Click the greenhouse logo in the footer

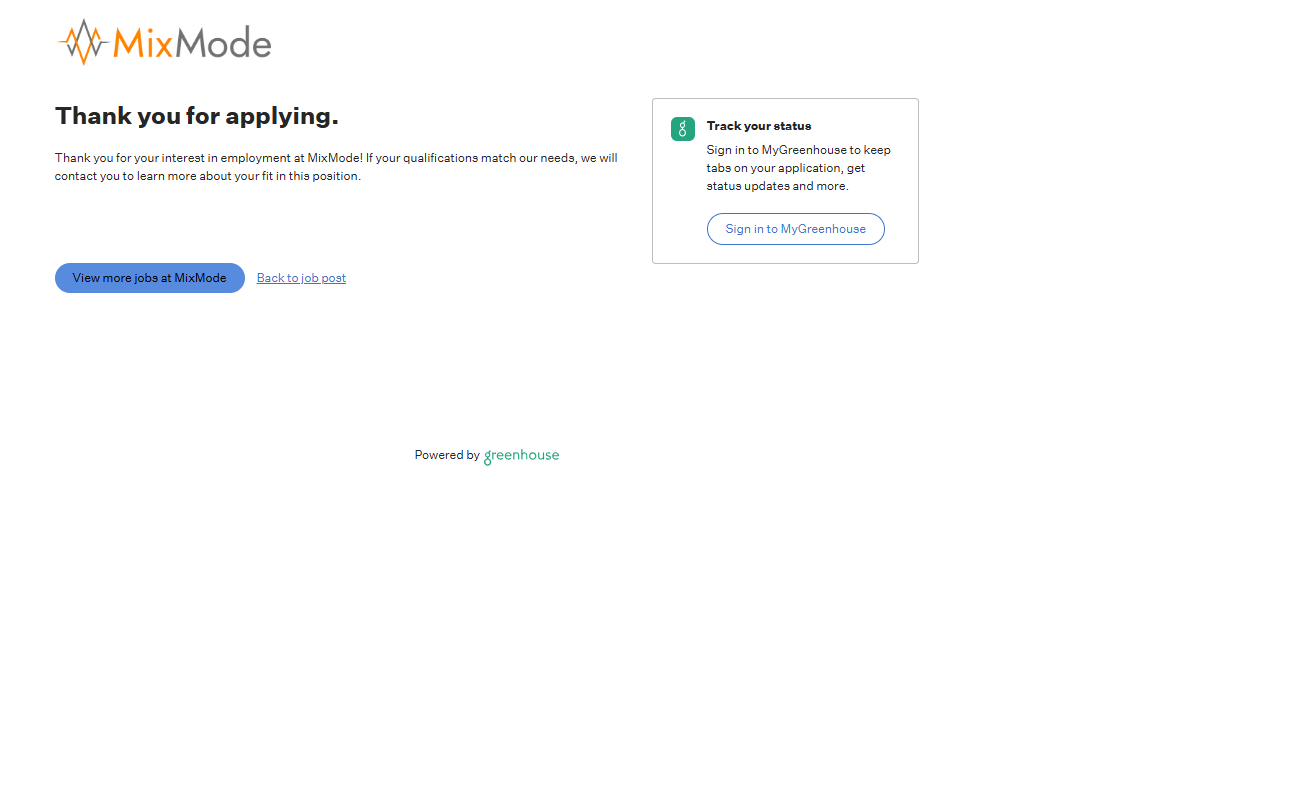click(521, 456)
